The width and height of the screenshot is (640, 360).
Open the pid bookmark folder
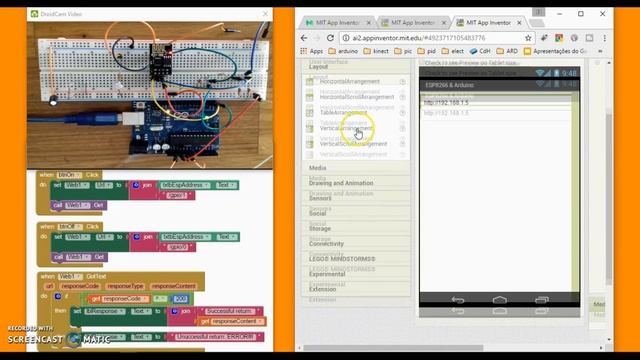(427, 51)
